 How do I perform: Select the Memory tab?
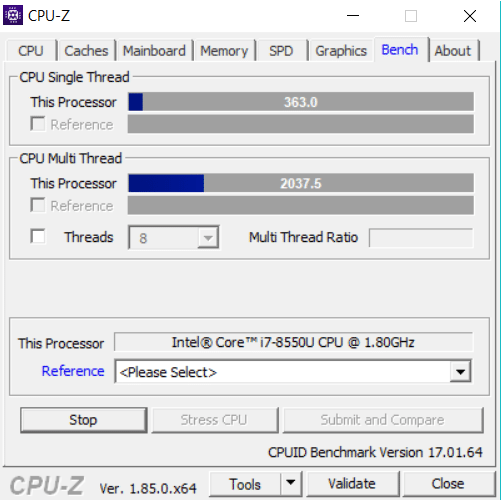pos(224,51)
